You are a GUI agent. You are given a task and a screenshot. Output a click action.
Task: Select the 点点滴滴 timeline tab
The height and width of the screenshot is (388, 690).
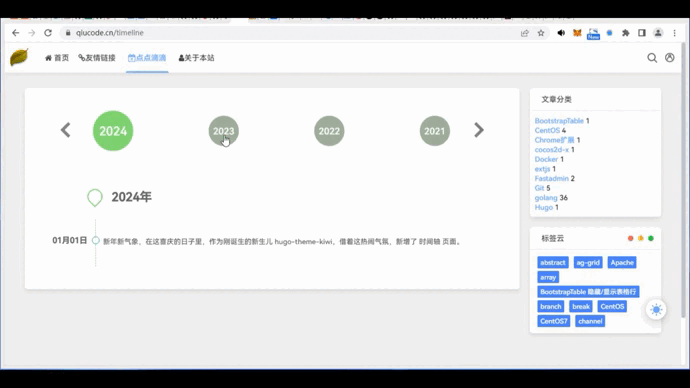147,58
